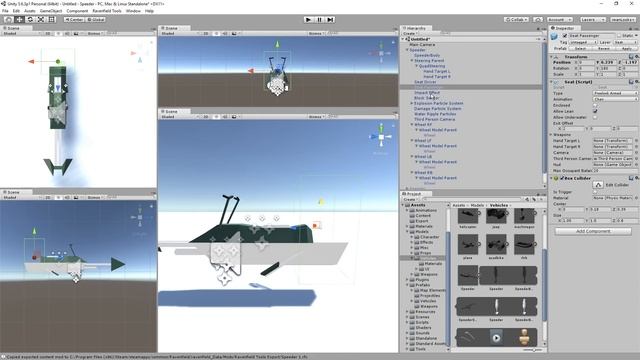Toggle the Static checkbox in Inspector
The image size is (640, 360).
618,36
